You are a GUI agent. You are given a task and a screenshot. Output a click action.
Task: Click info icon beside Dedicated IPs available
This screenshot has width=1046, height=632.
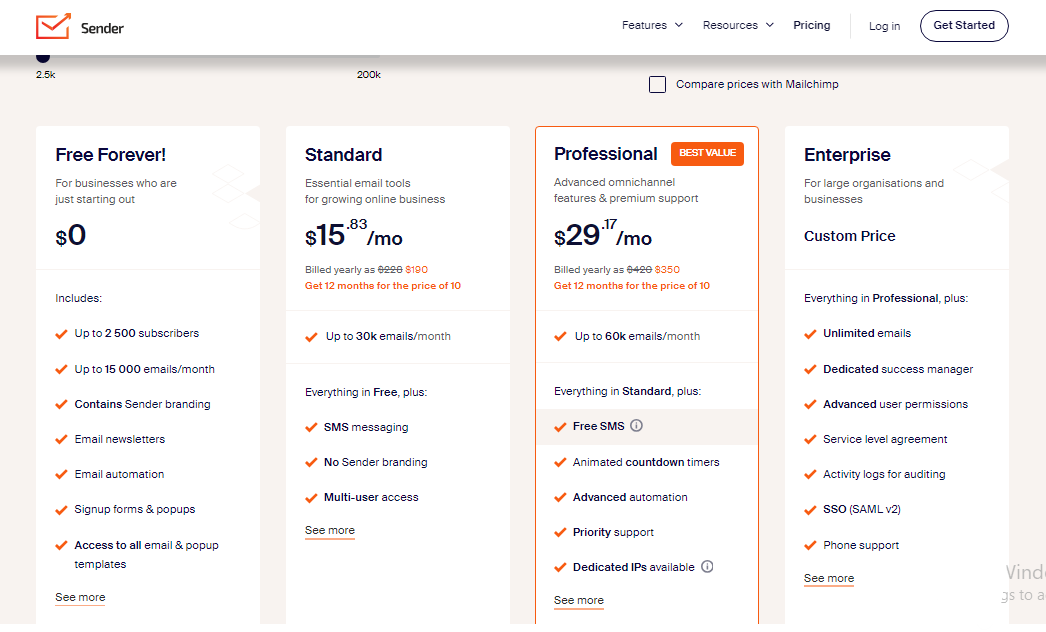[x=707, y=567]
